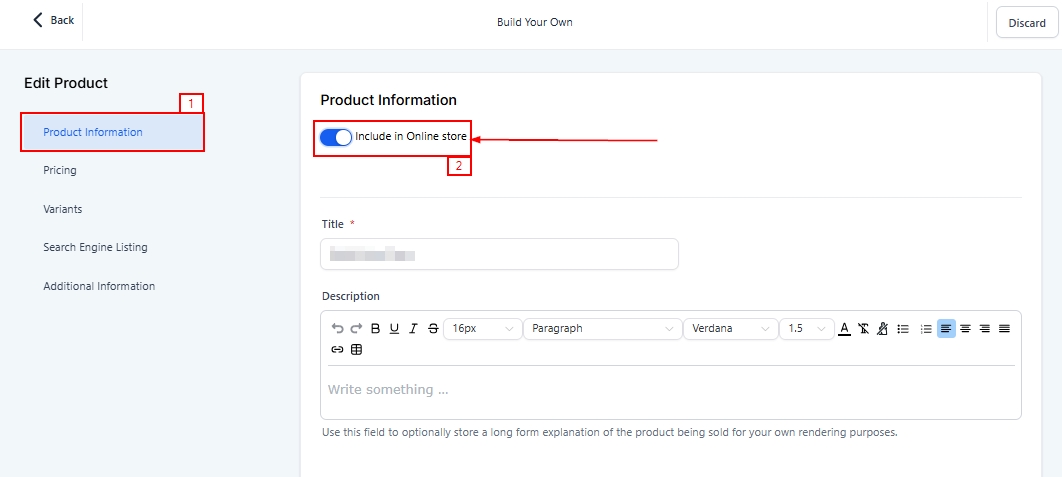Apply bold formatting in the description toolbar
Image resolution: width=1062 pixels, height=477 pixels.
375,328
